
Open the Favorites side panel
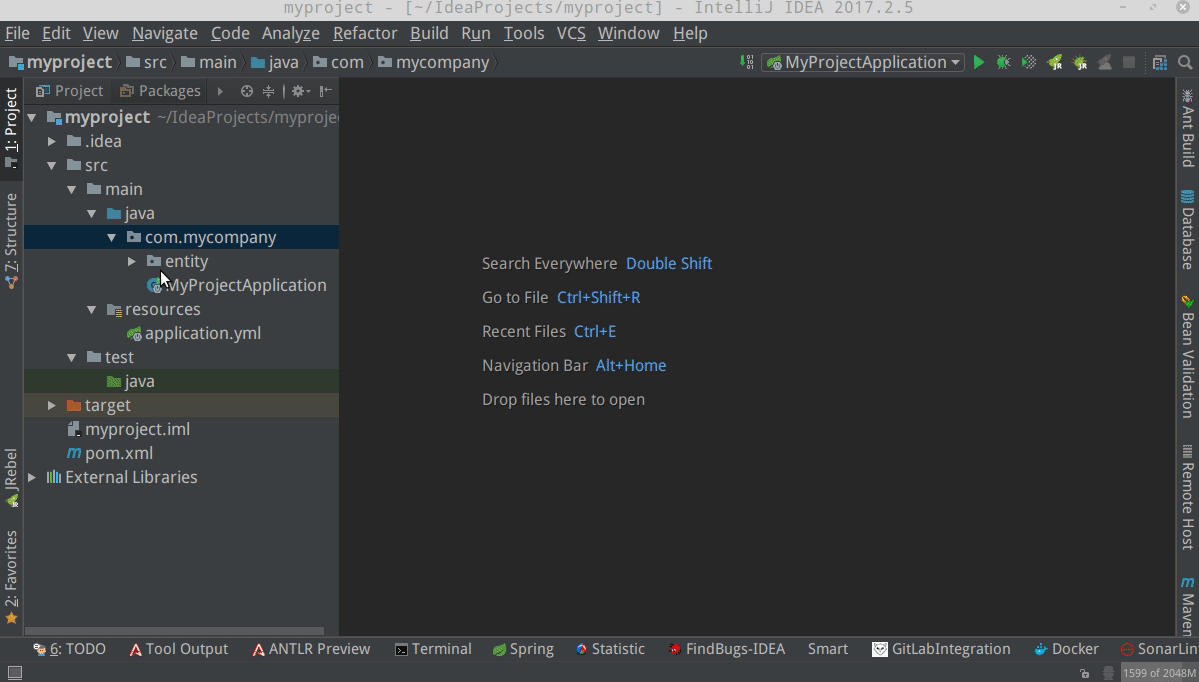click(x=11, y=577)
